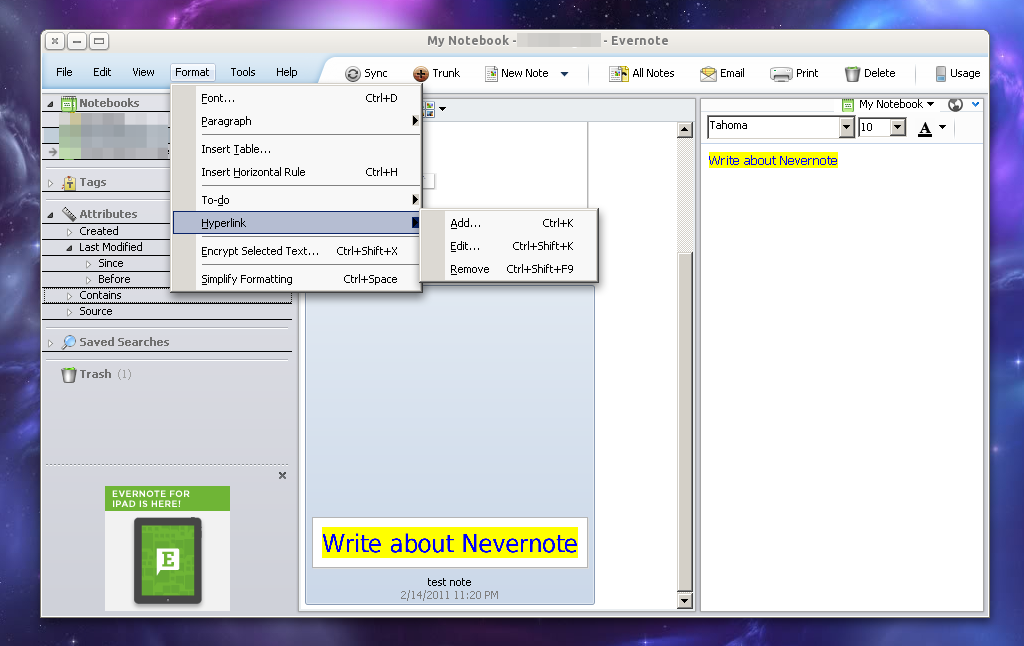Expand the Created attribute

[x=69, y=232]
